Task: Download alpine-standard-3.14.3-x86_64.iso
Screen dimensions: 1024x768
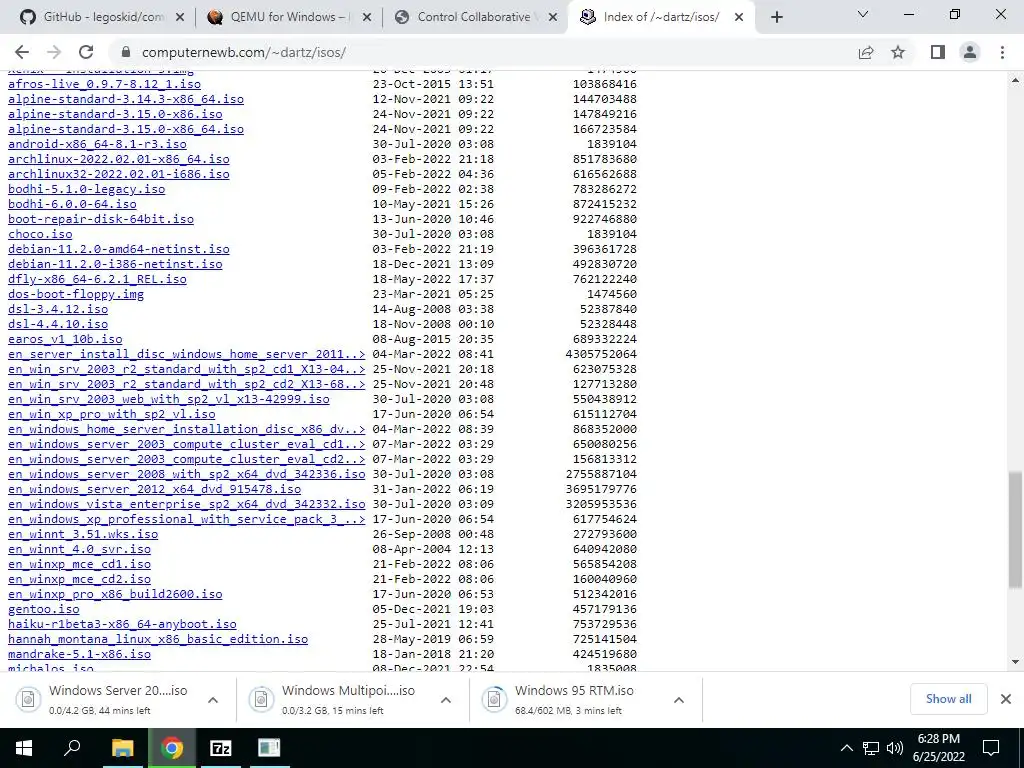Action: click(126, 99)
